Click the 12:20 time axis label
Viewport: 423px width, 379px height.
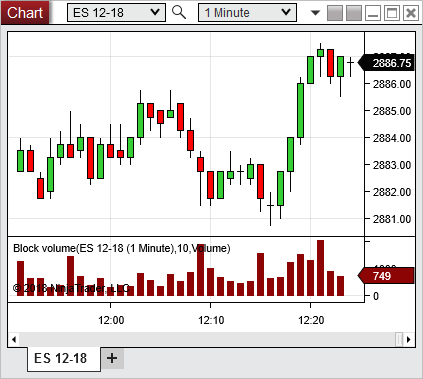[x=311, y=320]
